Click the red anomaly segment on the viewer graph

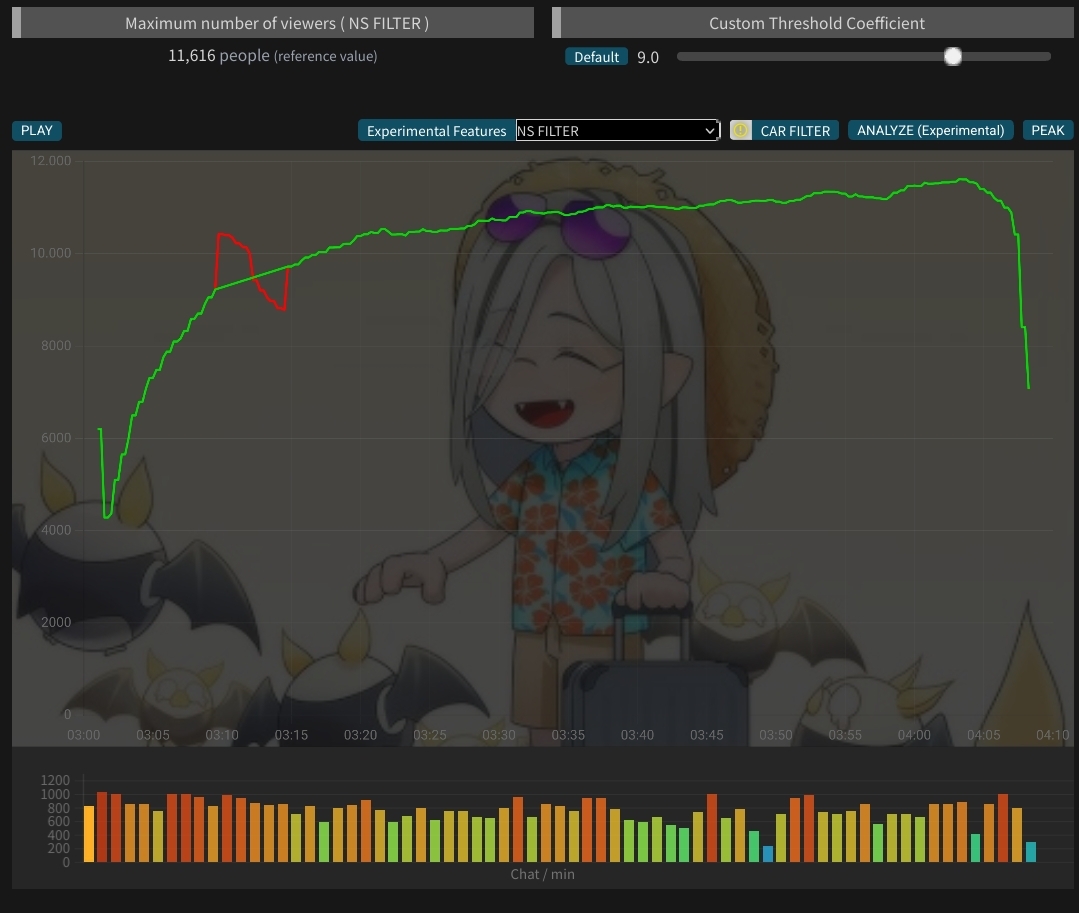click(x=251, y=272)
